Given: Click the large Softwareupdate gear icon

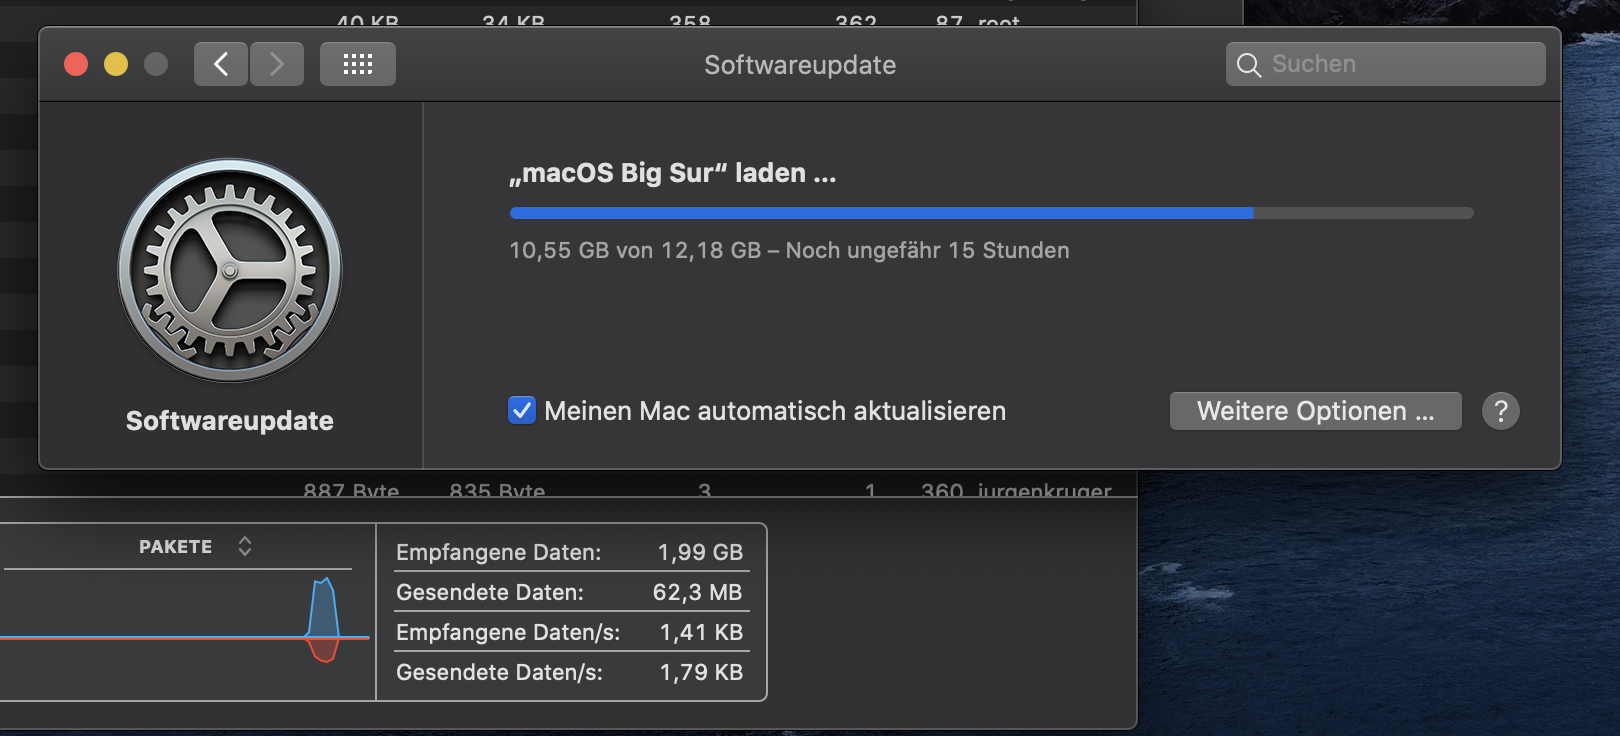Looking at the screenshot, I should 230,270.
